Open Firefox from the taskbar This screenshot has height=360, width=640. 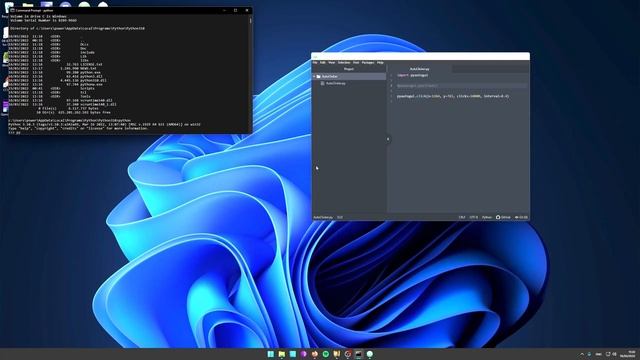[x=315, y=354]
